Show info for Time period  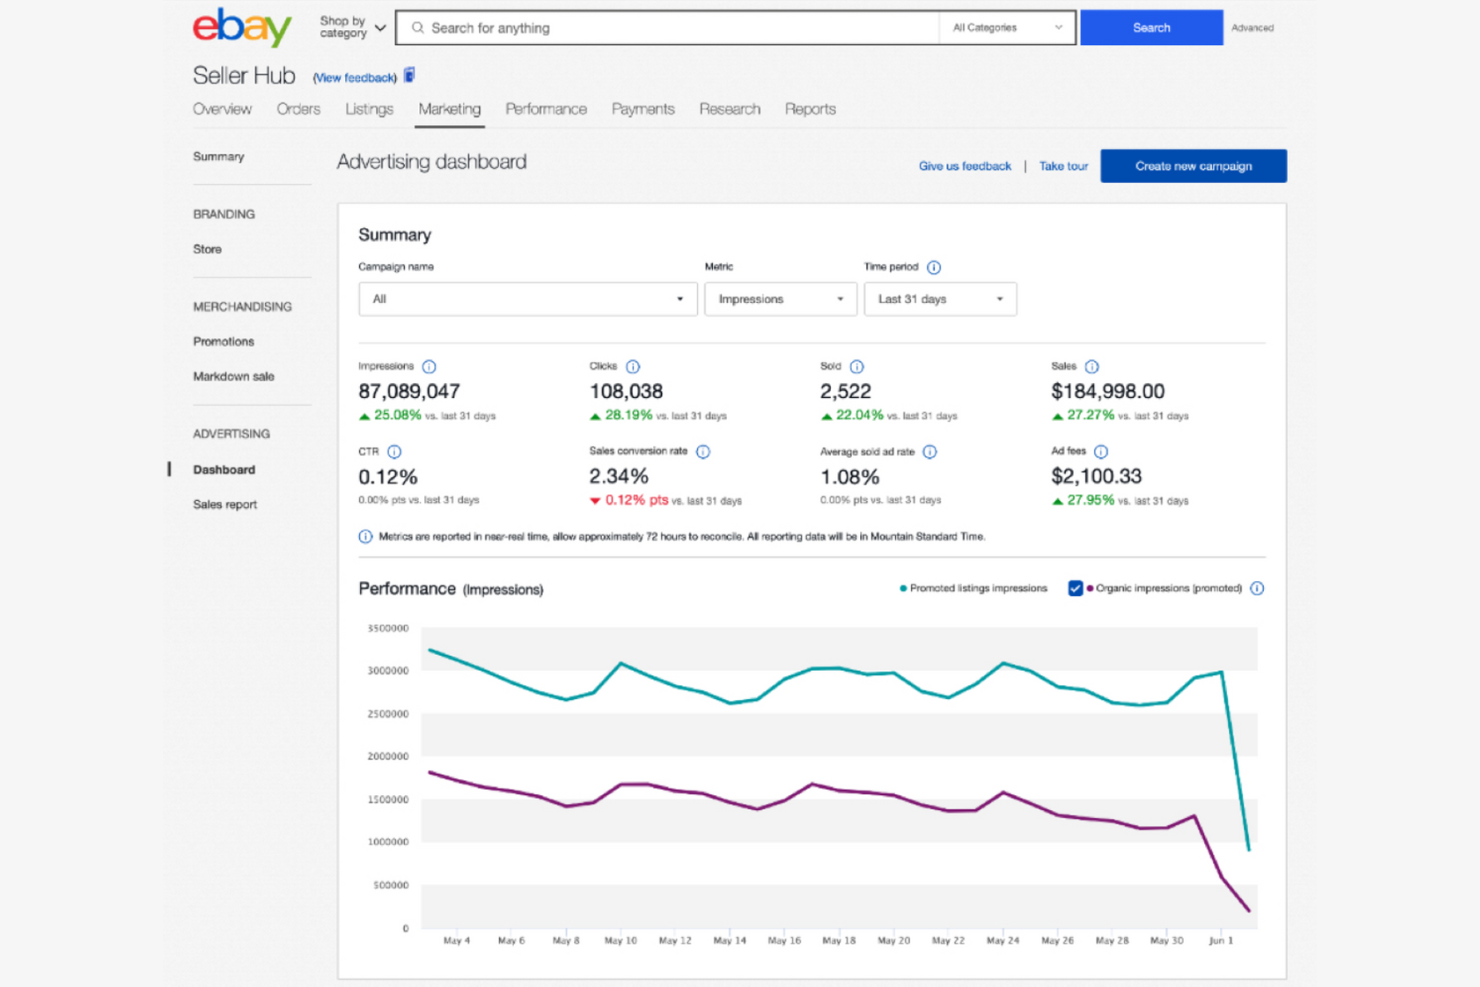point(934,267)
